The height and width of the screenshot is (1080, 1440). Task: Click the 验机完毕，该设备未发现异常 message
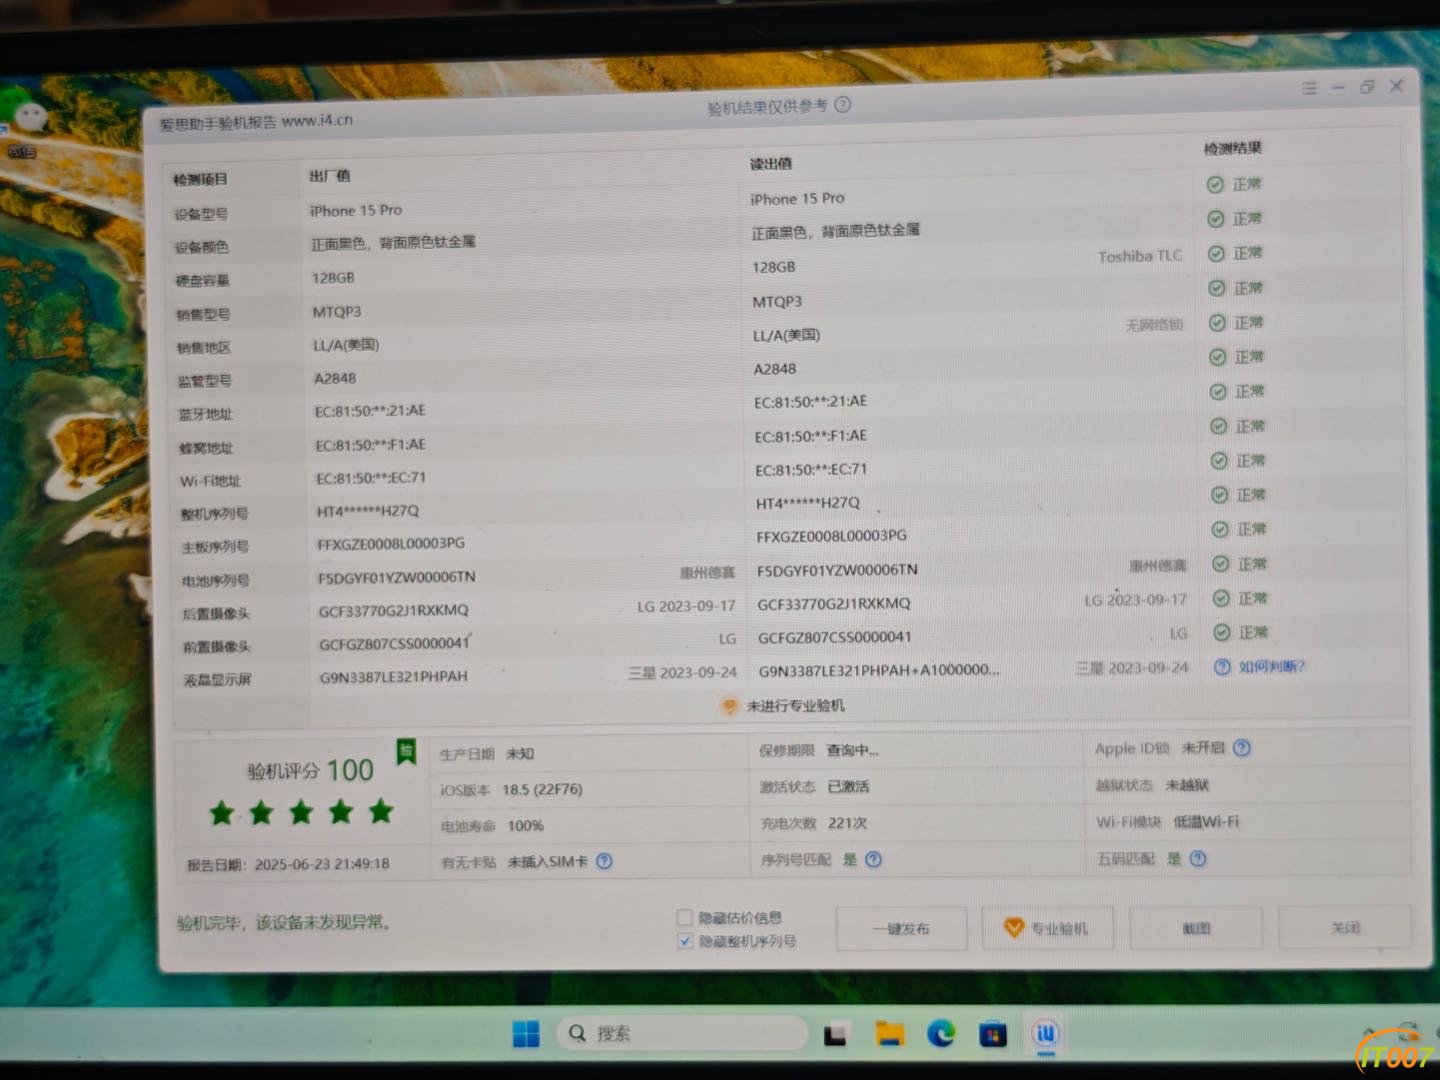click(x=284, y=922)
